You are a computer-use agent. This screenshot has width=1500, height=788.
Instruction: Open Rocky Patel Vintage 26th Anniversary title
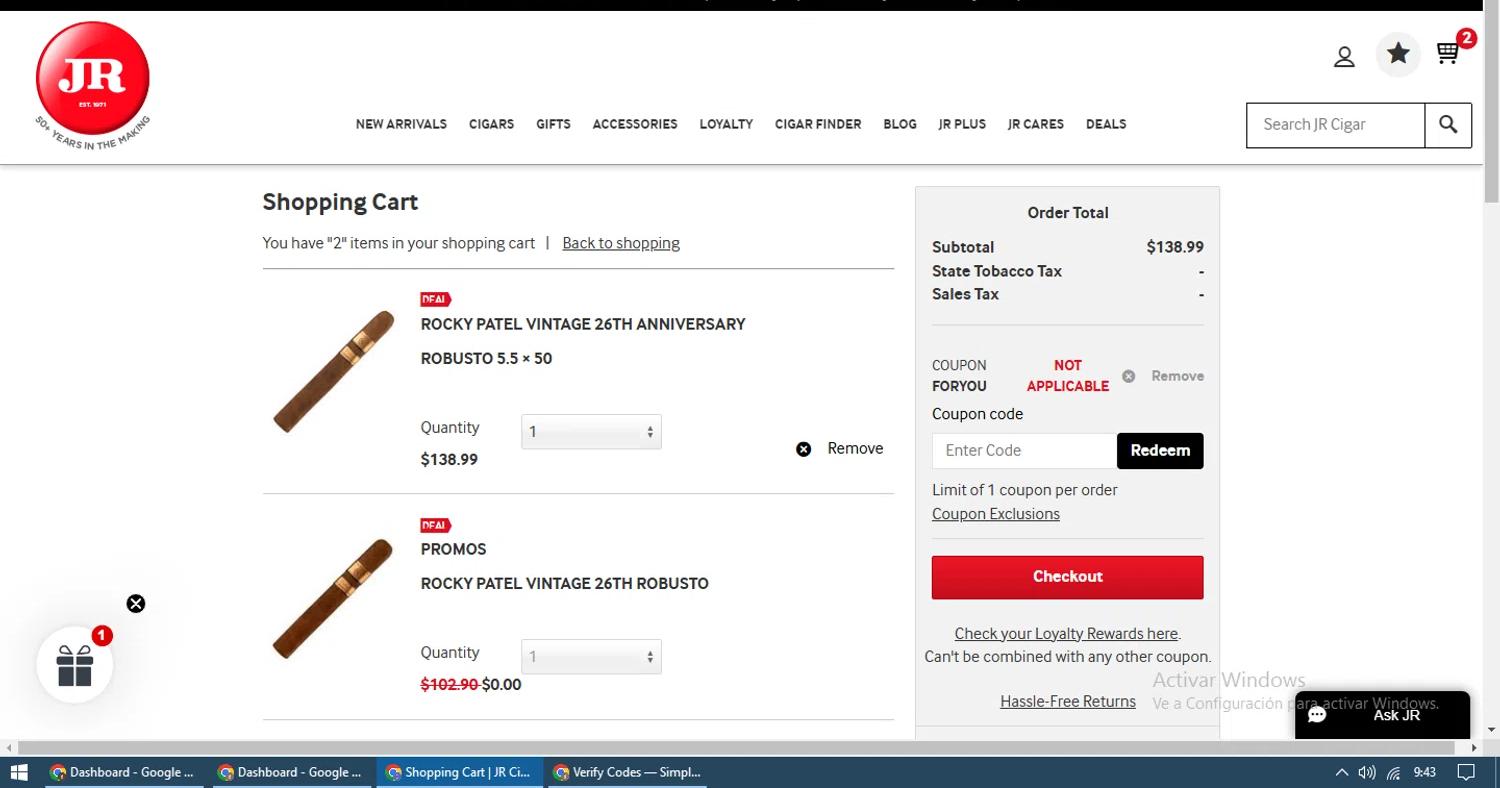pyautogui.click(x=583, y=324)
